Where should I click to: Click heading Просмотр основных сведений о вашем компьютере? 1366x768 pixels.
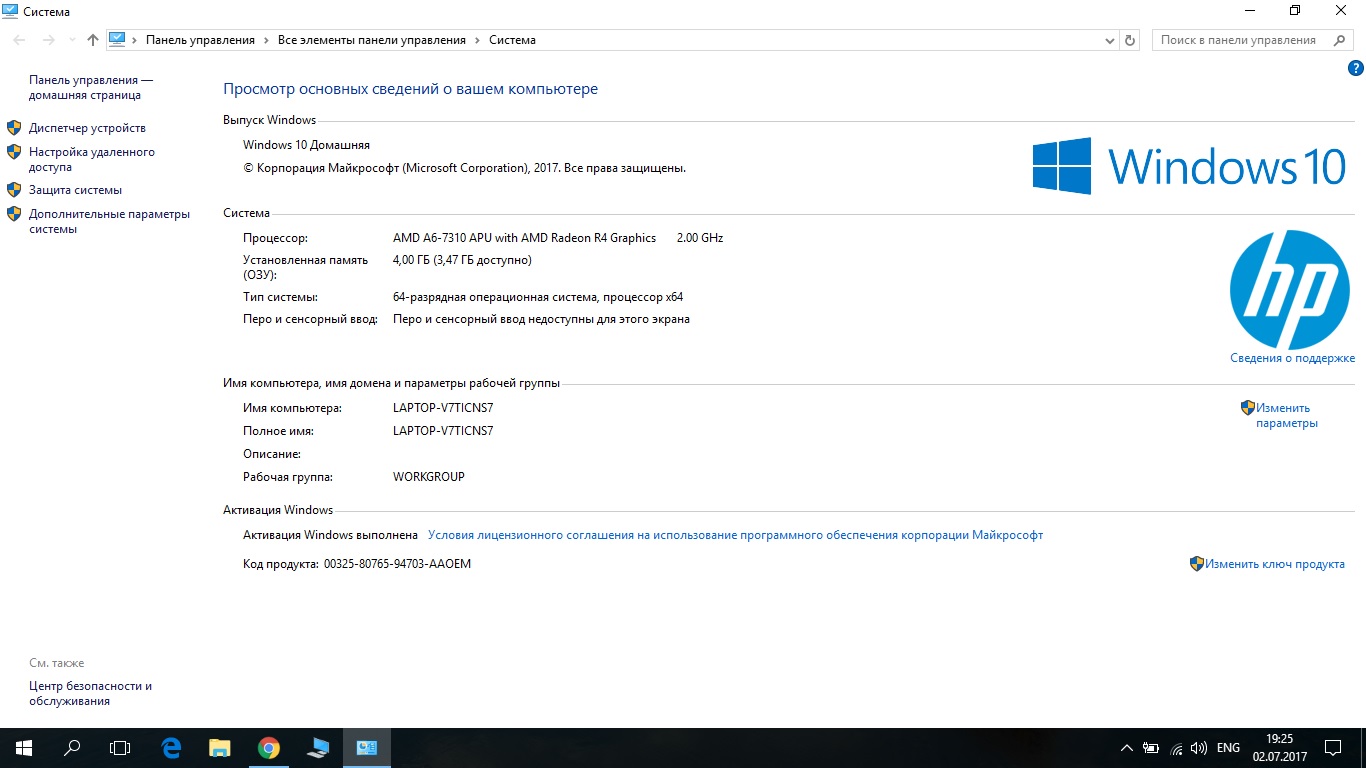tap(410, 89)
